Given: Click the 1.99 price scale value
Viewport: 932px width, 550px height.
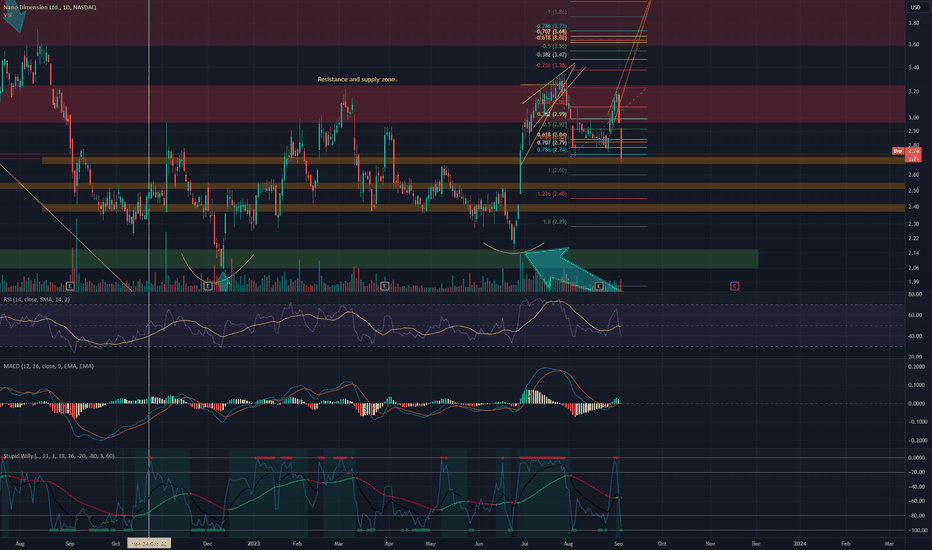Looking at the screenshot, I should click(914, 282).
